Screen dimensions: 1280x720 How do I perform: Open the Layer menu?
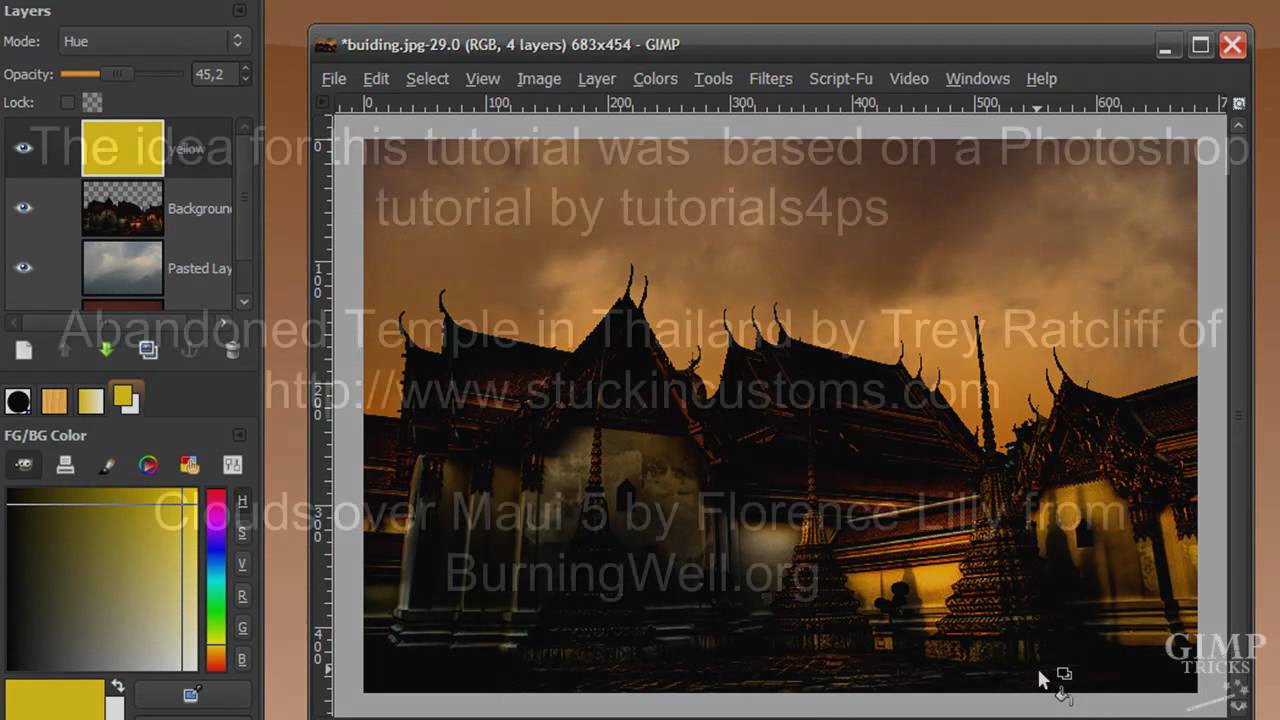[x=597, y=79]
